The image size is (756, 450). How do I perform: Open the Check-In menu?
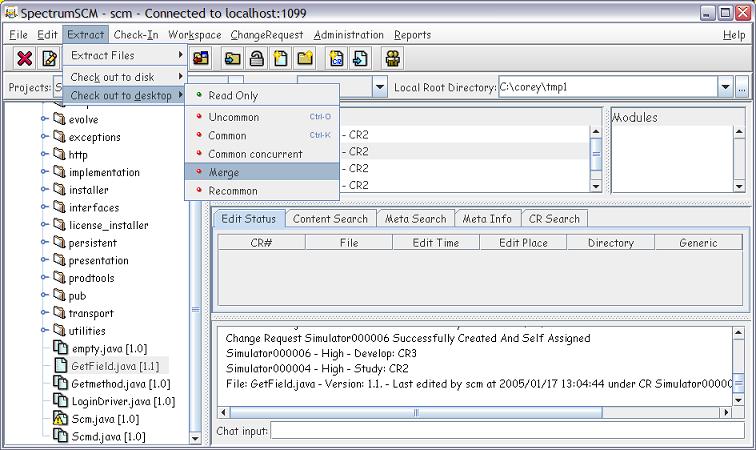(x=136, y=35)
